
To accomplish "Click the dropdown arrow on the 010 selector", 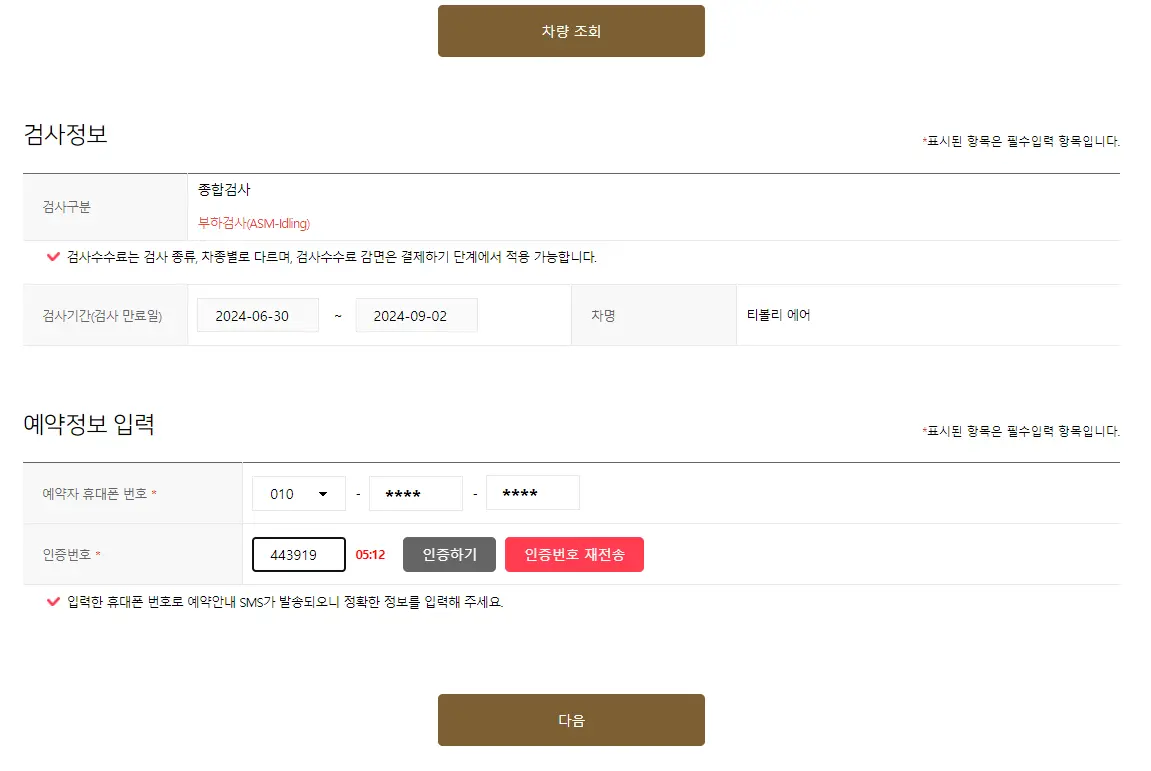I will click(325, 492).
